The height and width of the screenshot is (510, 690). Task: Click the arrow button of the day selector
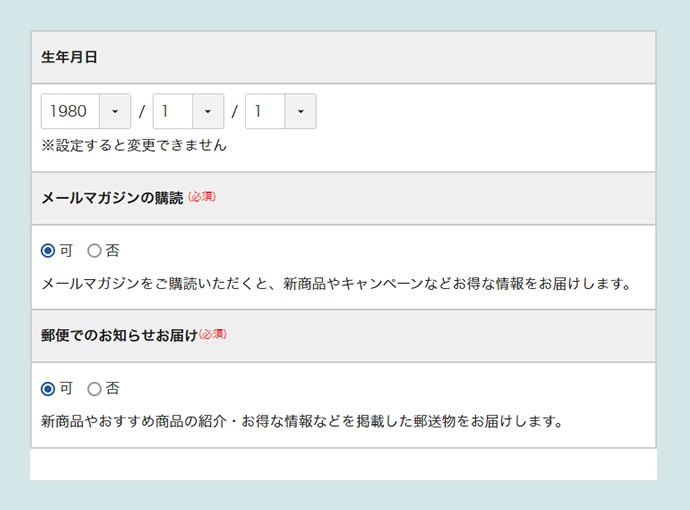coord(300,111)
